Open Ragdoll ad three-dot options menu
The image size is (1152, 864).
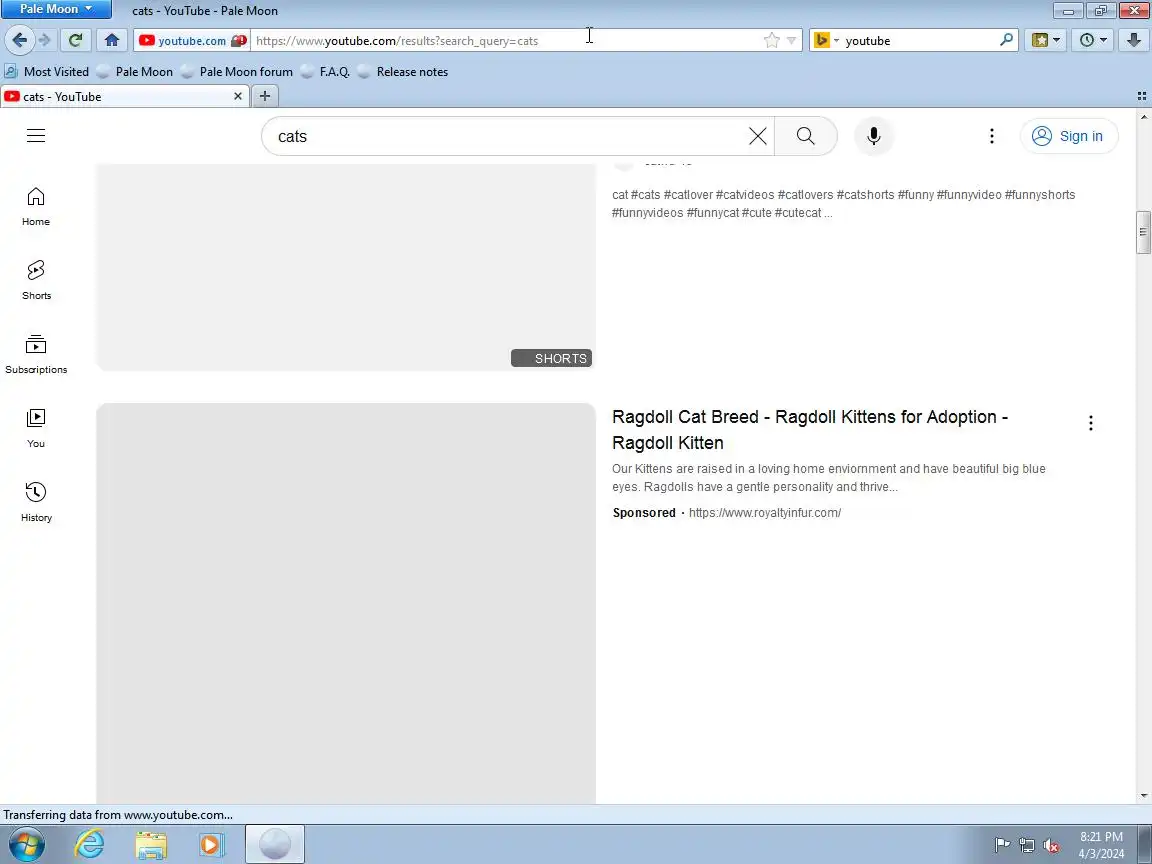pos(1090,422)
